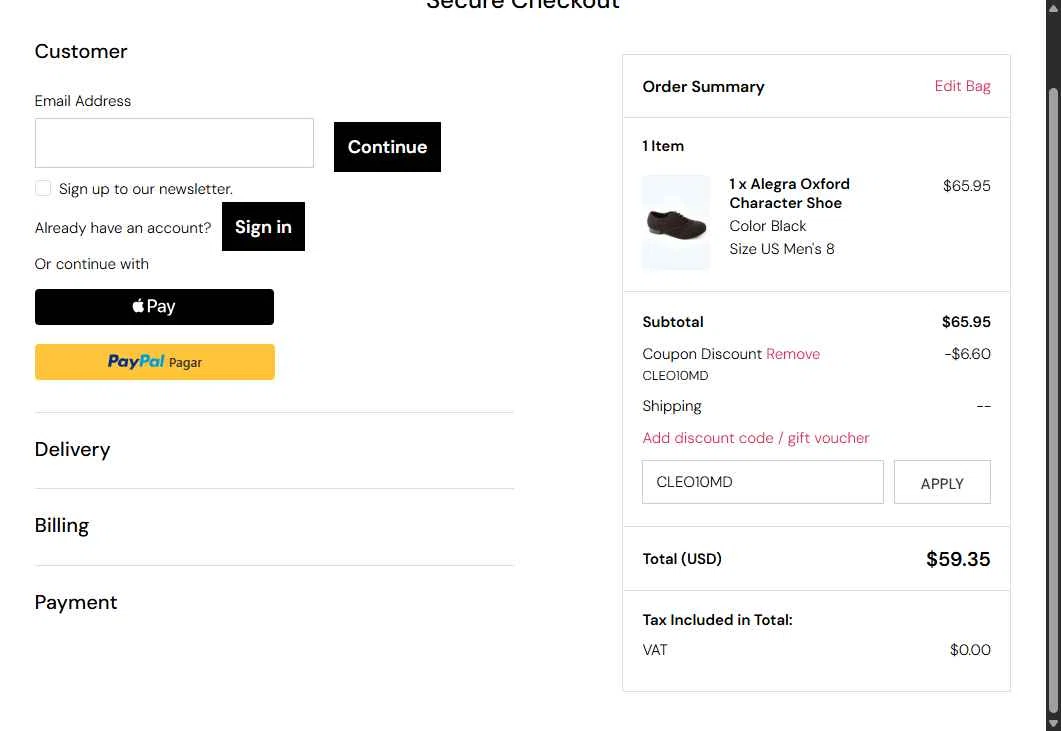Image resolution: width=1061 pixels, height=731 pixels.
Task: Select the Or continue with text
Action: (x=92, y=264)
